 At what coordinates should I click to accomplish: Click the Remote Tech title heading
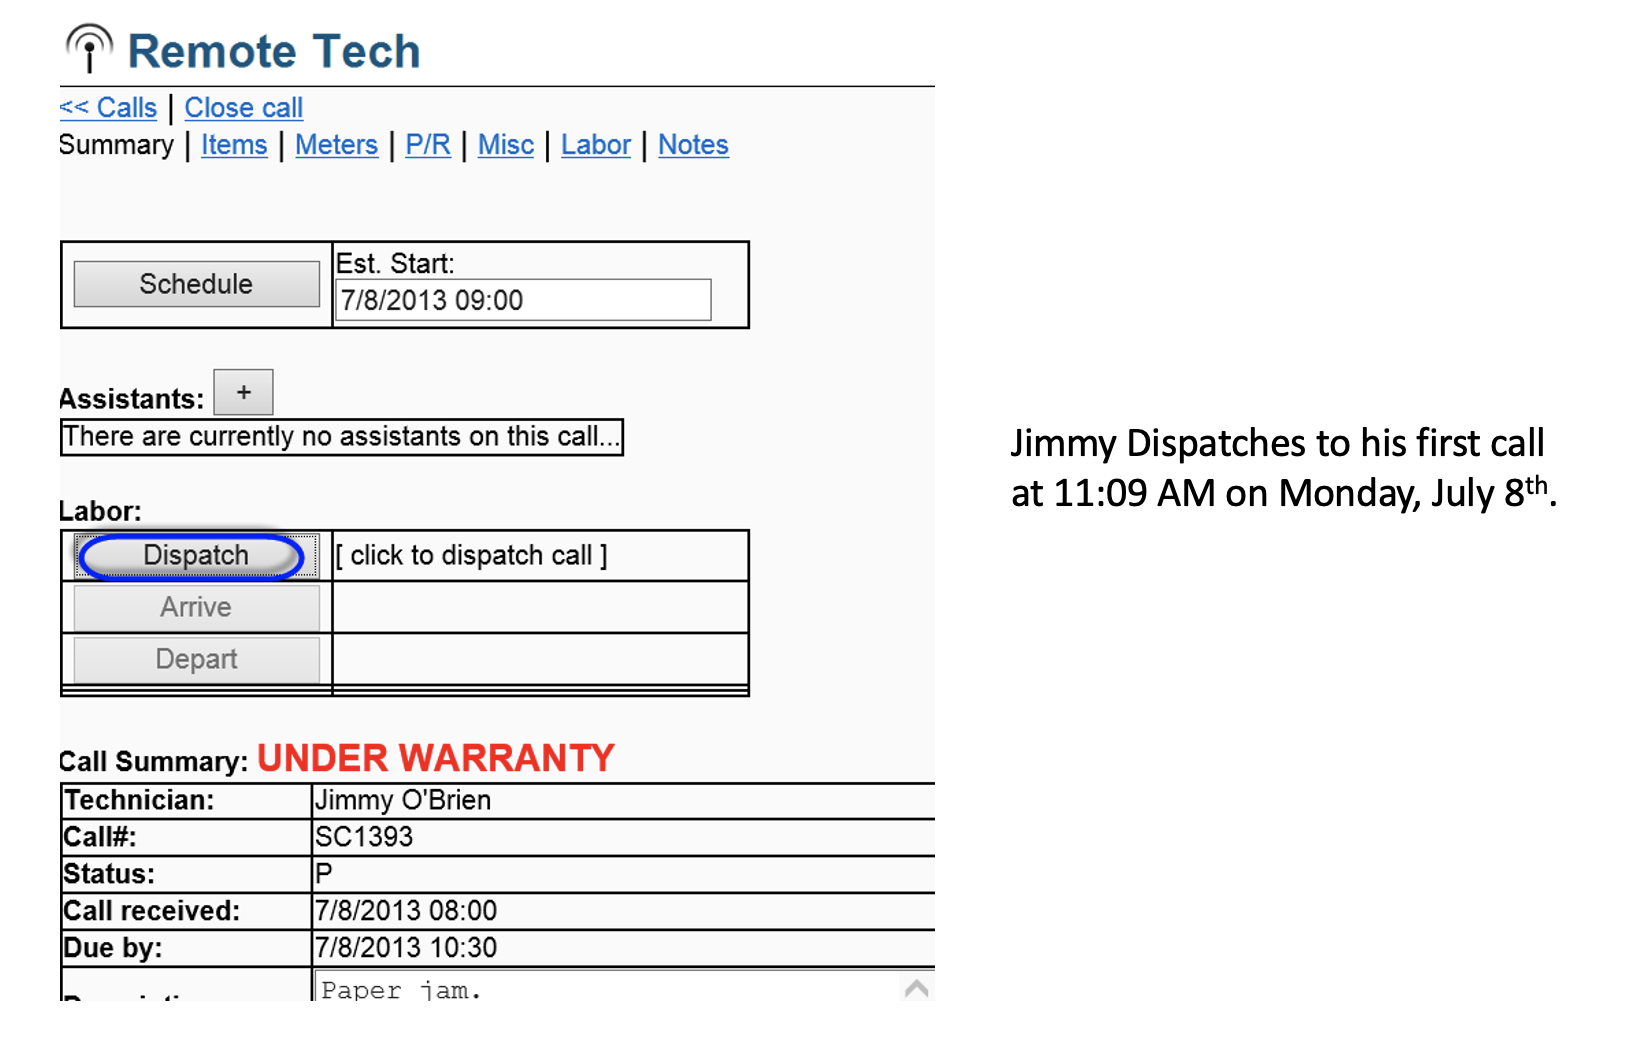pyautogui.click(x=274, y=51)
